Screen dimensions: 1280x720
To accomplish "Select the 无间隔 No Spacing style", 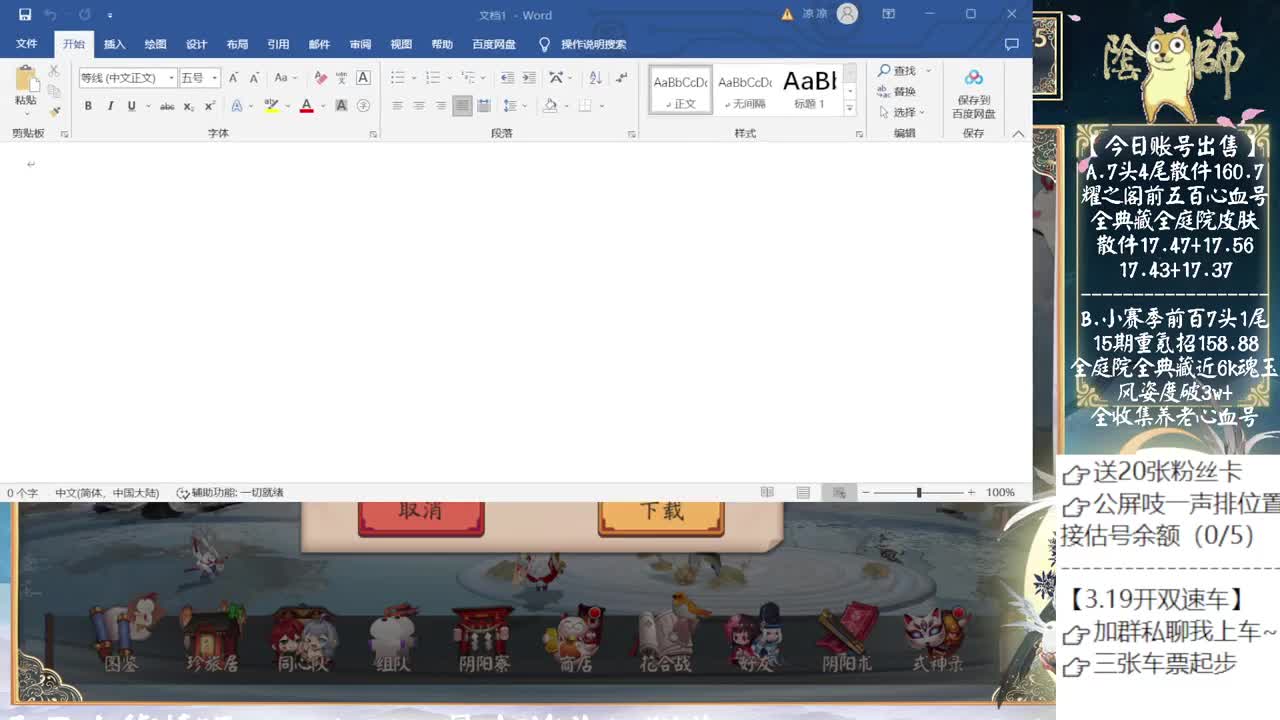I will click(x=745, y=89).
